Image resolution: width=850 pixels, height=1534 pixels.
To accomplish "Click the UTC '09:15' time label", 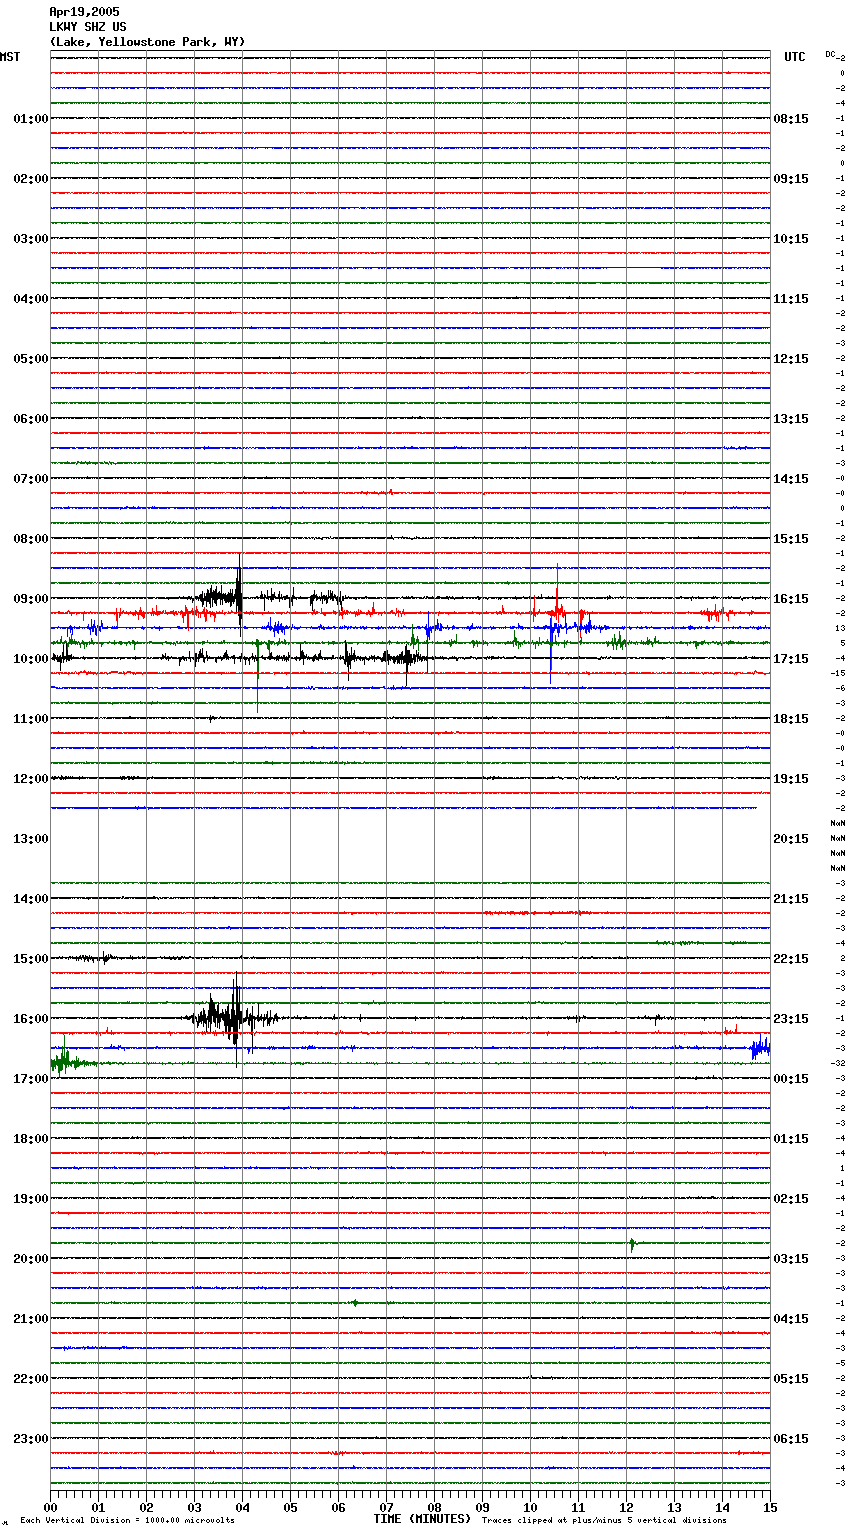I will [791, 179].
